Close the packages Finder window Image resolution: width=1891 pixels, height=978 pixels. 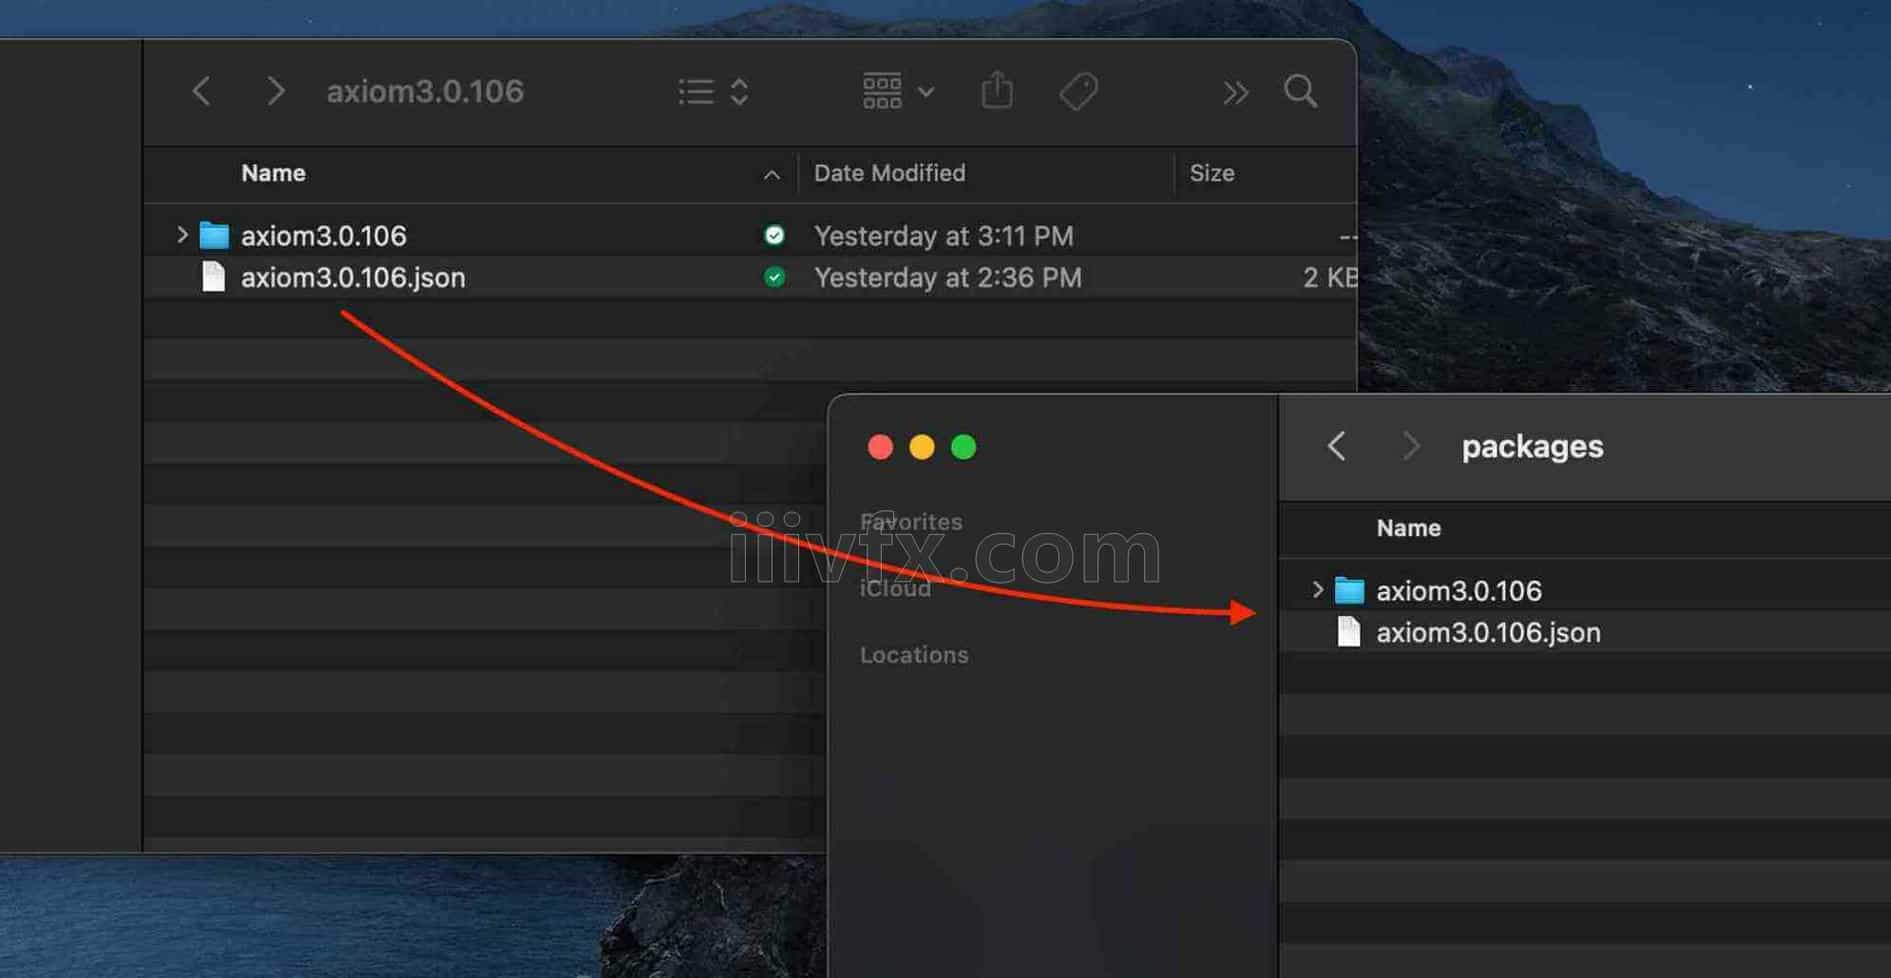(x=880, y=447)
